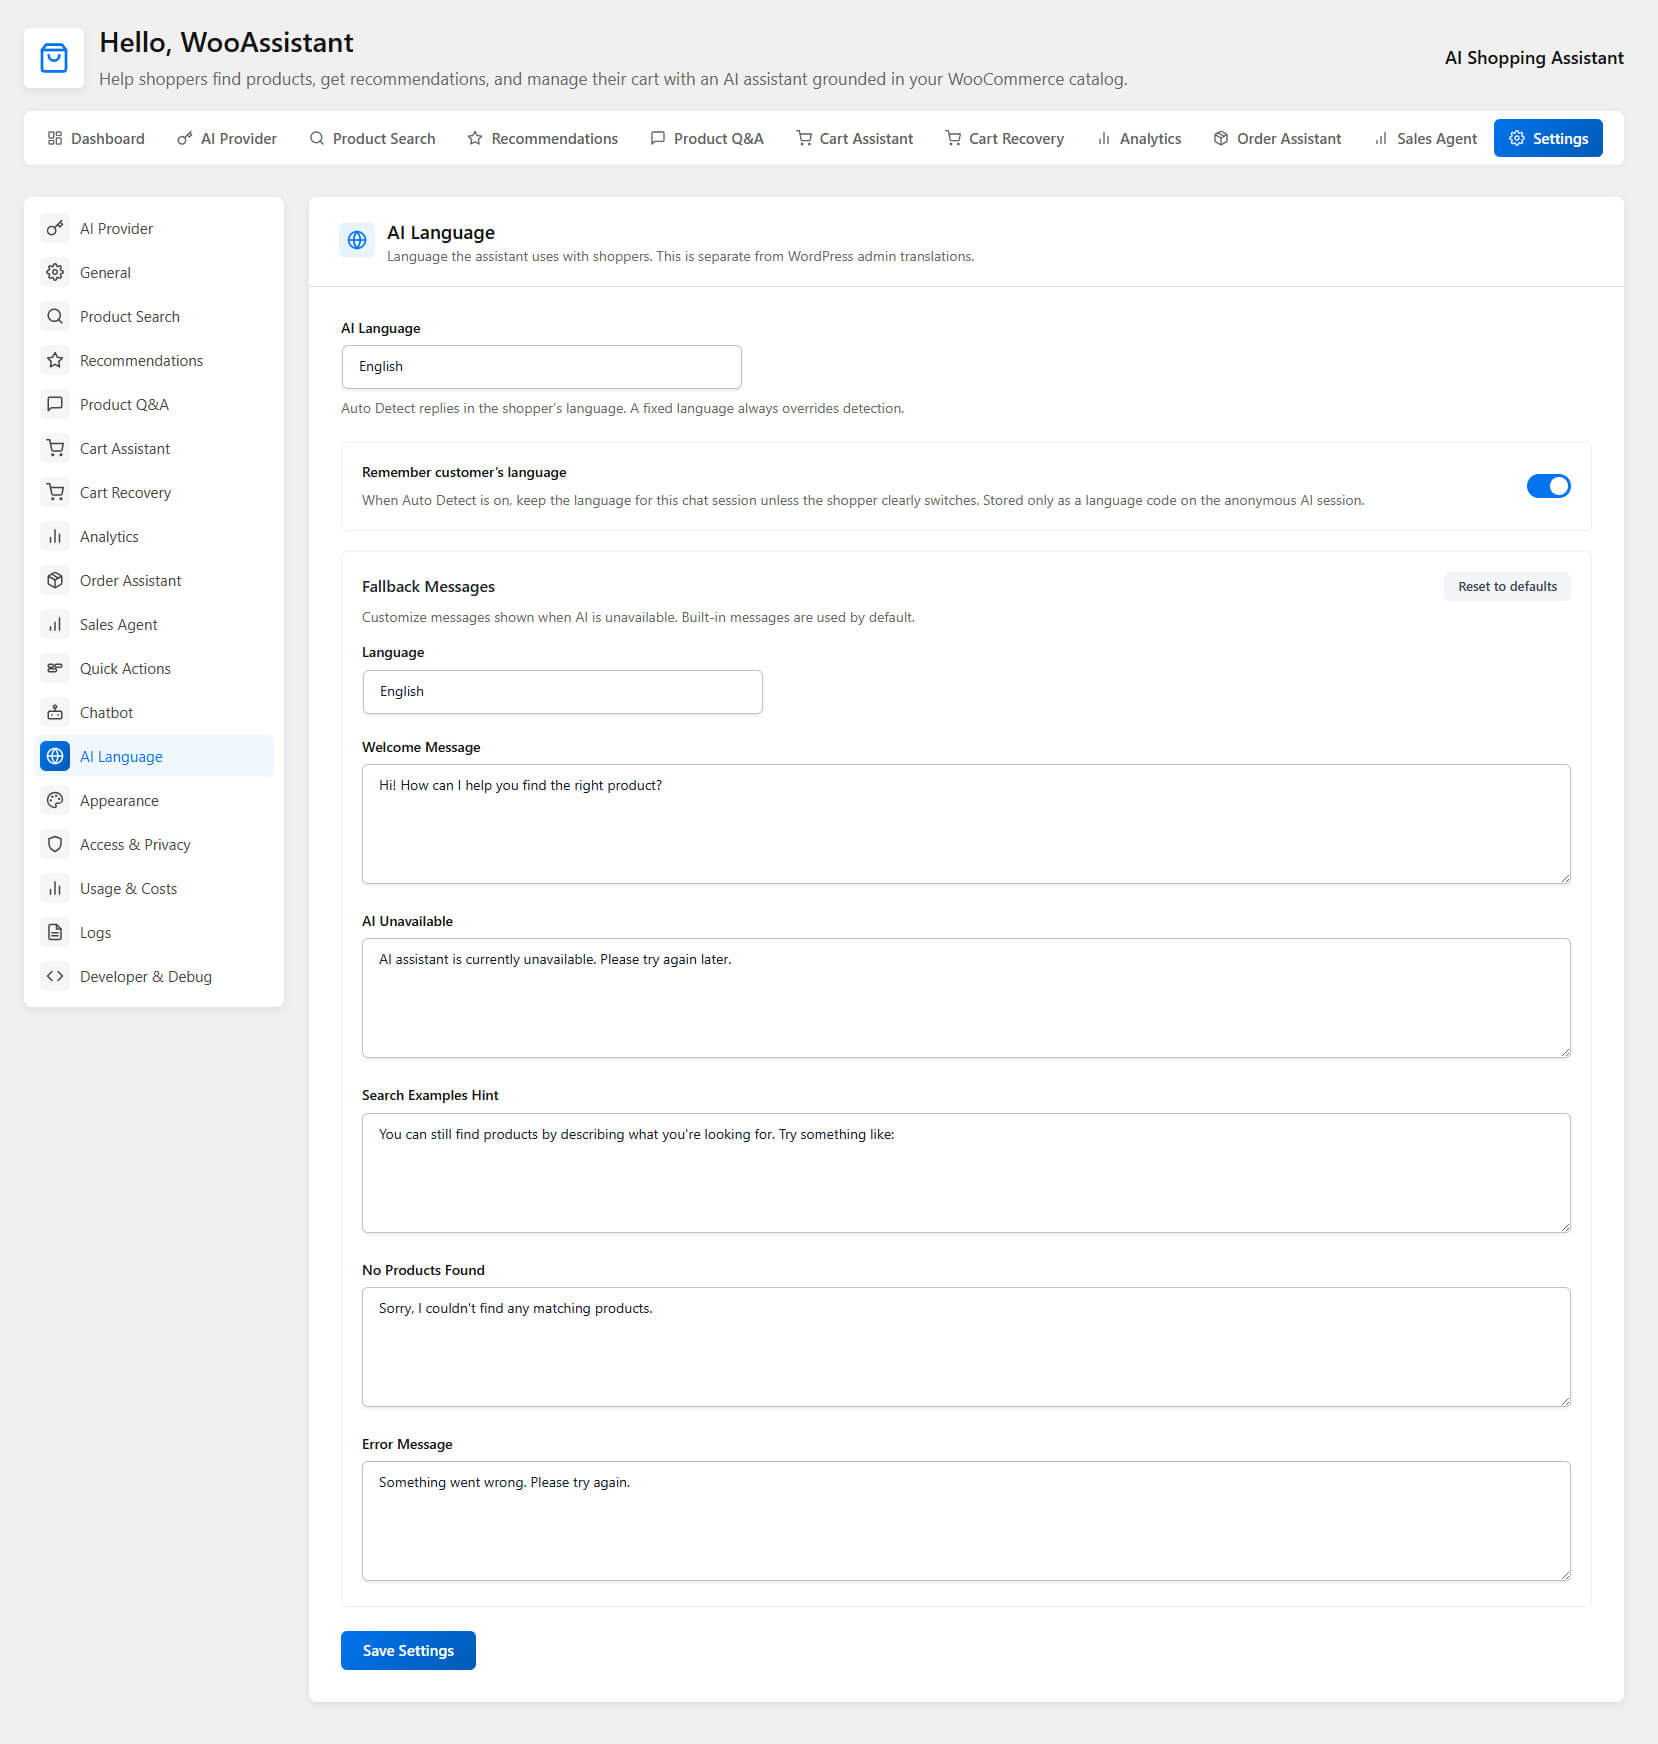Click the Search Examples Hint text area
Viewport: 1658px width, 1744px height.
click(x=966, y=1173)
